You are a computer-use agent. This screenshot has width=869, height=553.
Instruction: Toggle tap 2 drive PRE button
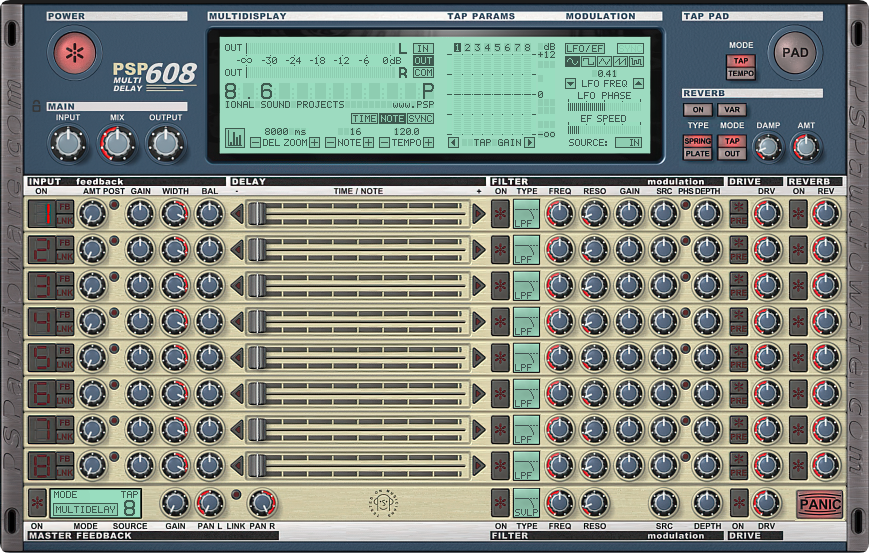[738, 257]
